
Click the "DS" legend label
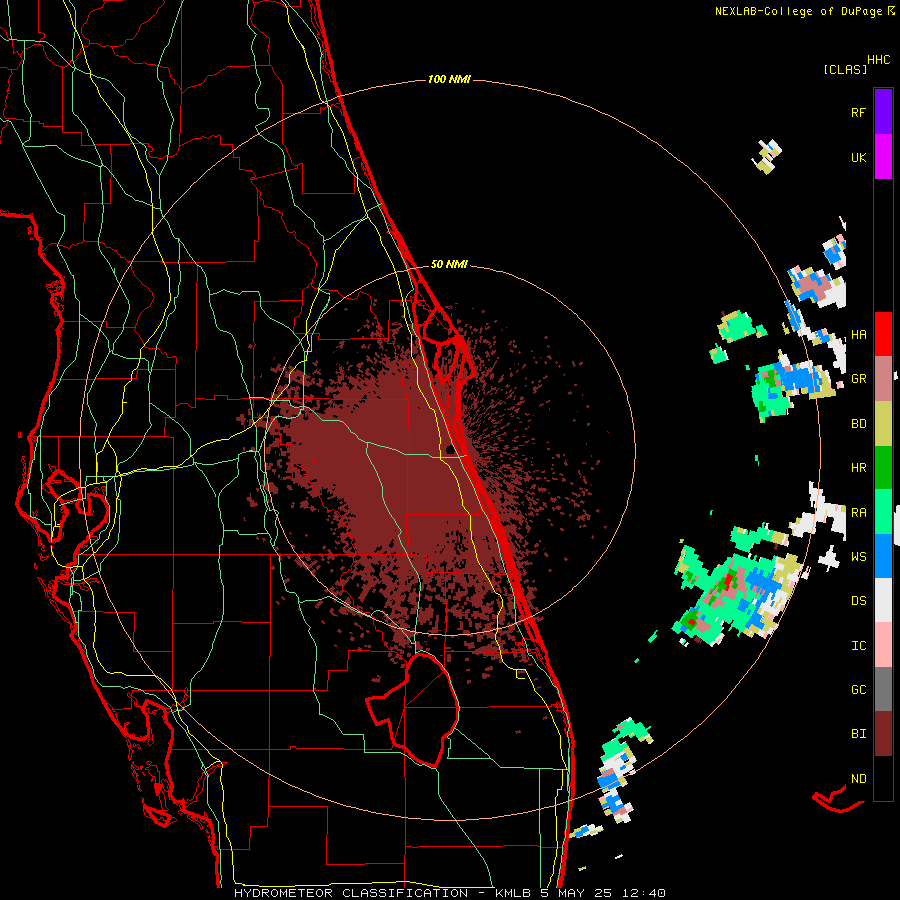[x=858, y=601]
